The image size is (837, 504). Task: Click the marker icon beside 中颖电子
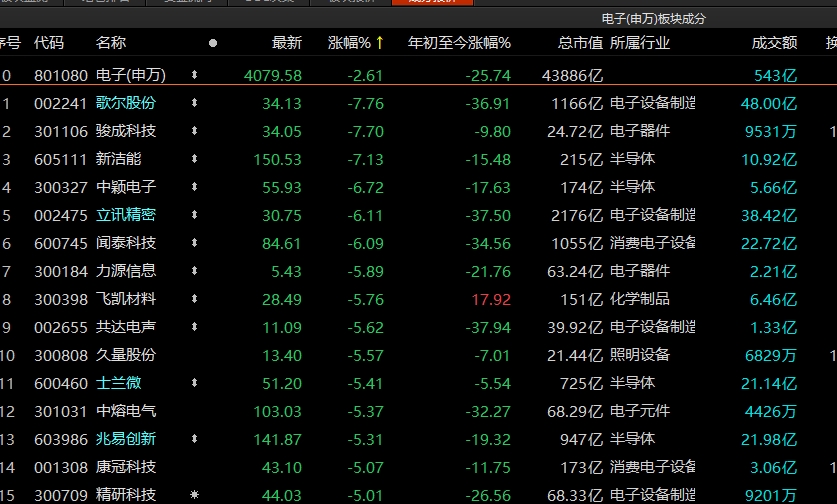tap(194, 187)
